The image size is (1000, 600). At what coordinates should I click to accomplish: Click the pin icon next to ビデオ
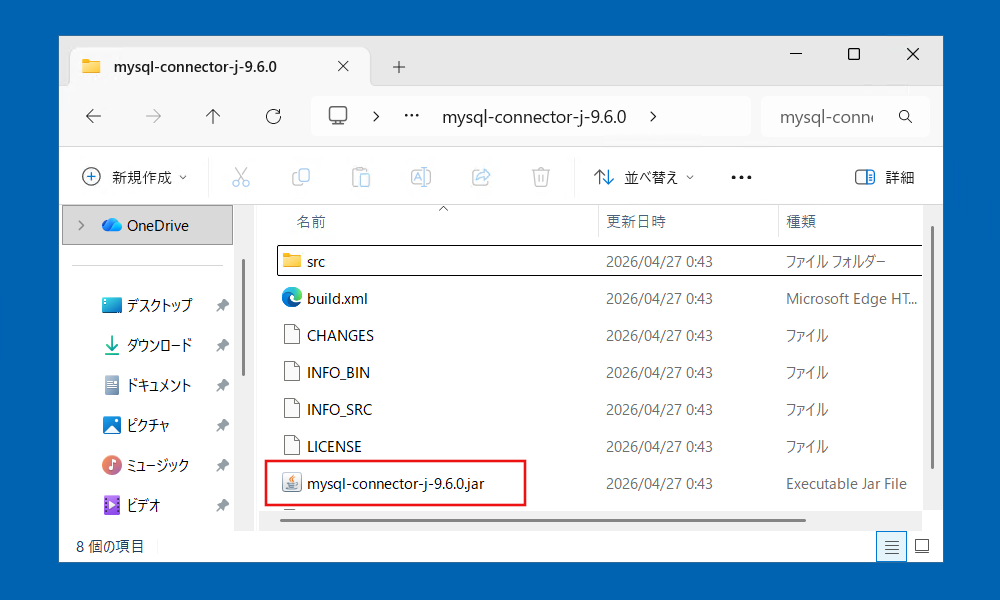click(222, 506)
